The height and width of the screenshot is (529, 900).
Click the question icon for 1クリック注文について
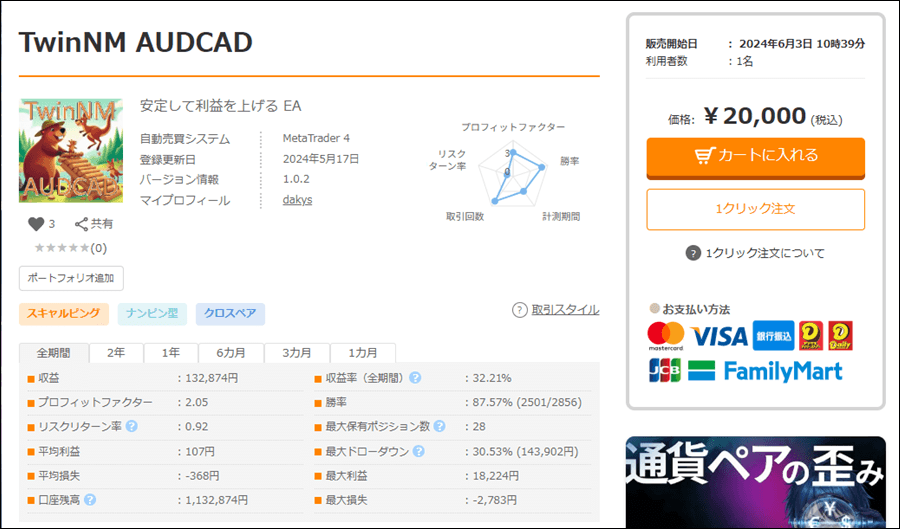pyautogui.click(x=693, y=253)
